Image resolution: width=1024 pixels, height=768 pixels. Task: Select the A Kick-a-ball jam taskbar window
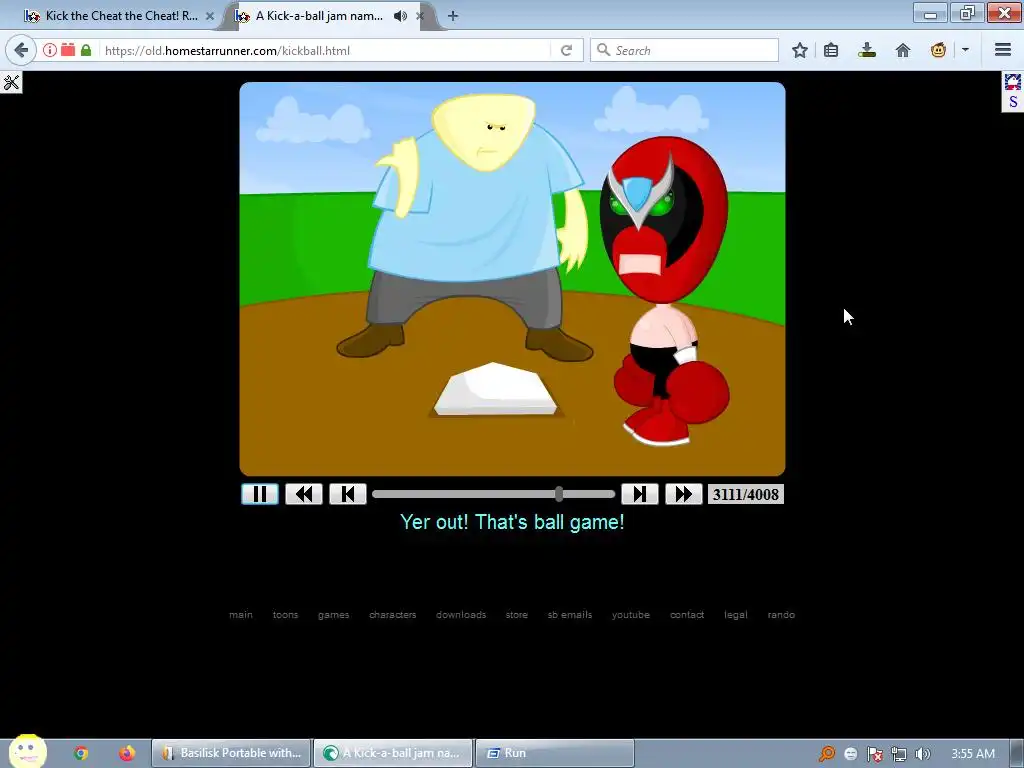point(393,753)
